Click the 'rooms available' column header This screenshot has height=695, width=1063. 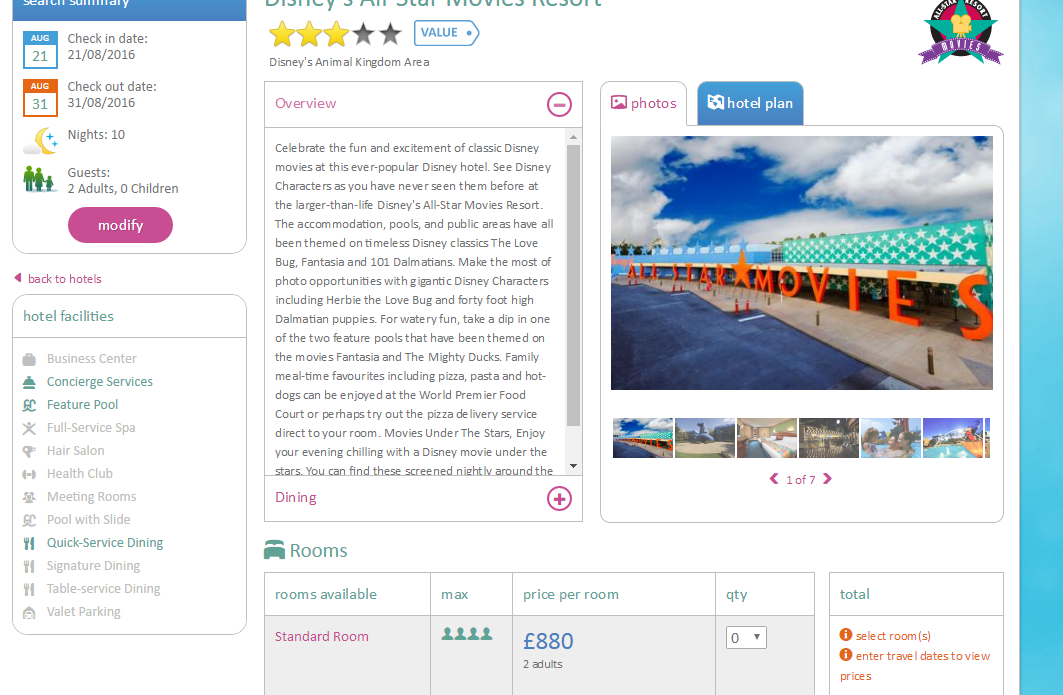pos(326,594)
